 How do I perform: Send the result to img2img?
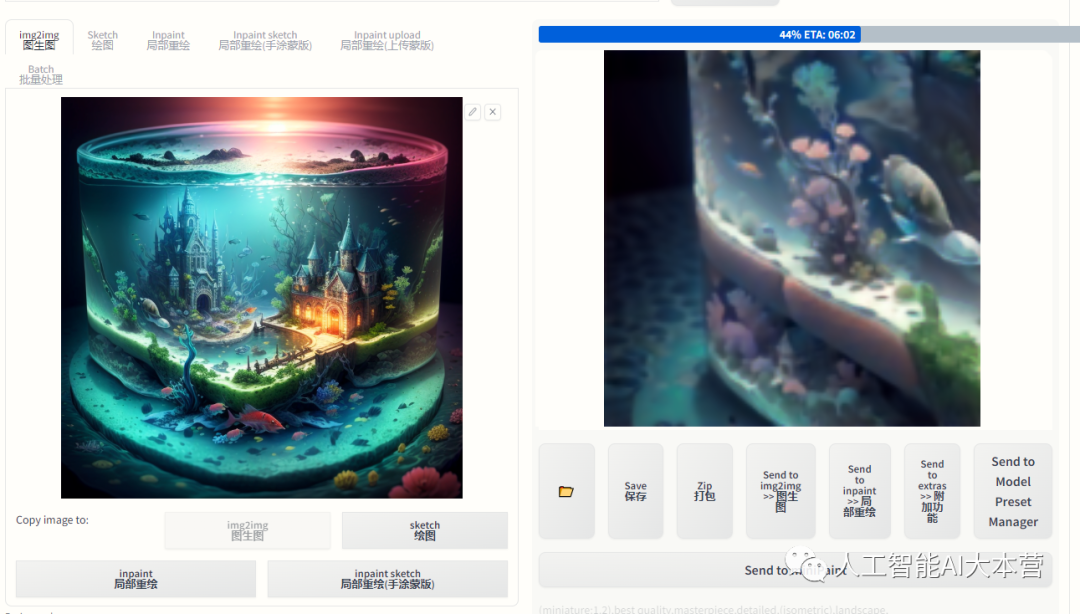coord(780,491)
